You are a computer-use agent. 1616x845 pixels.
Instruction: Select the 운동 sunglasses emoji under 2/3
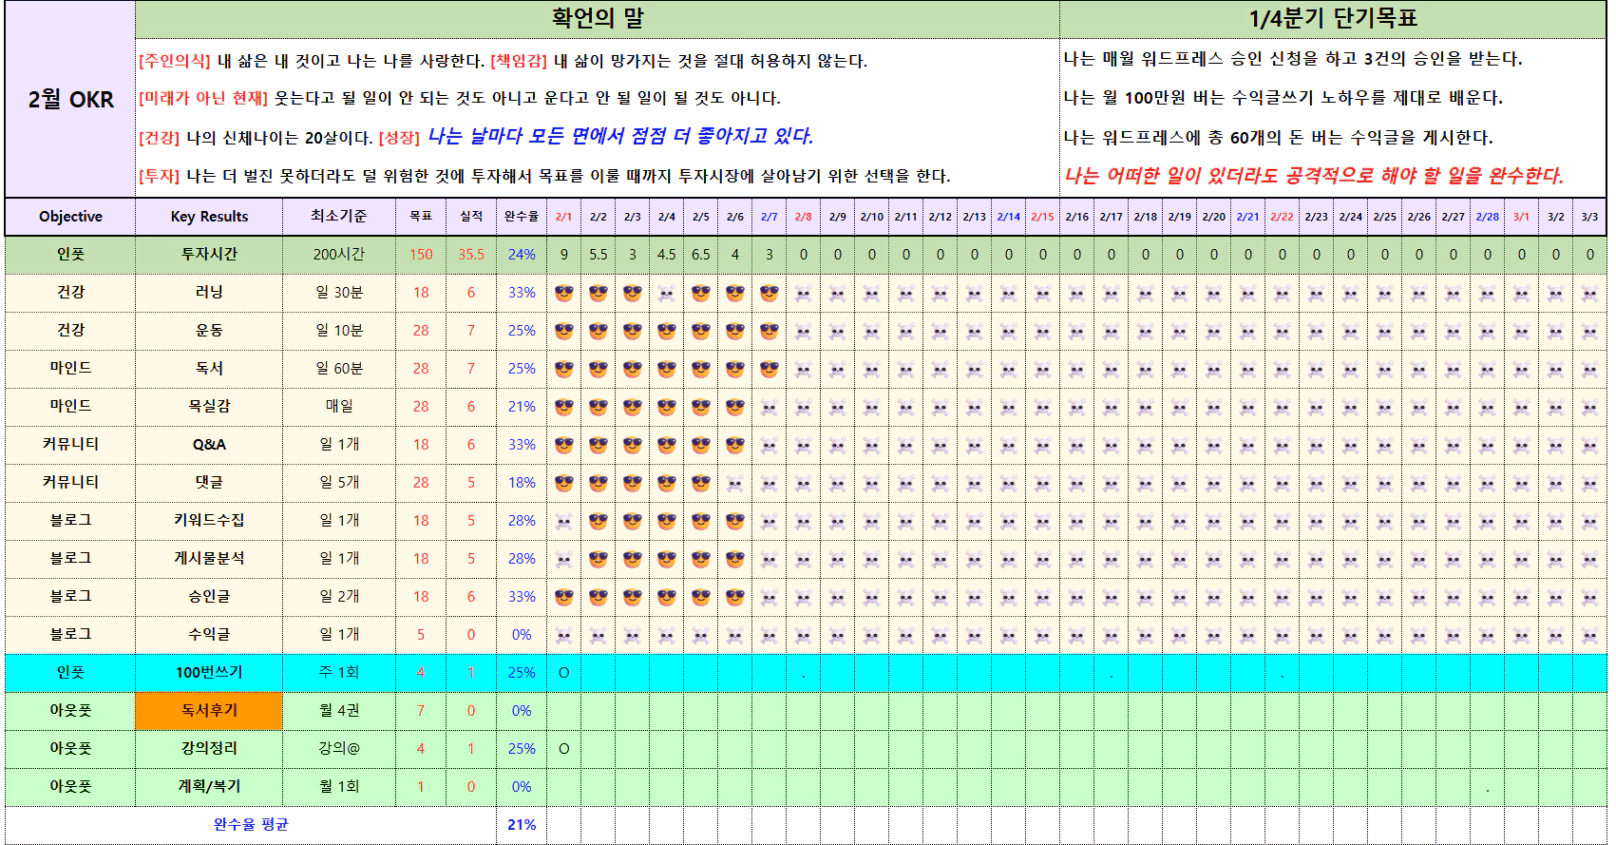point(632,331)
